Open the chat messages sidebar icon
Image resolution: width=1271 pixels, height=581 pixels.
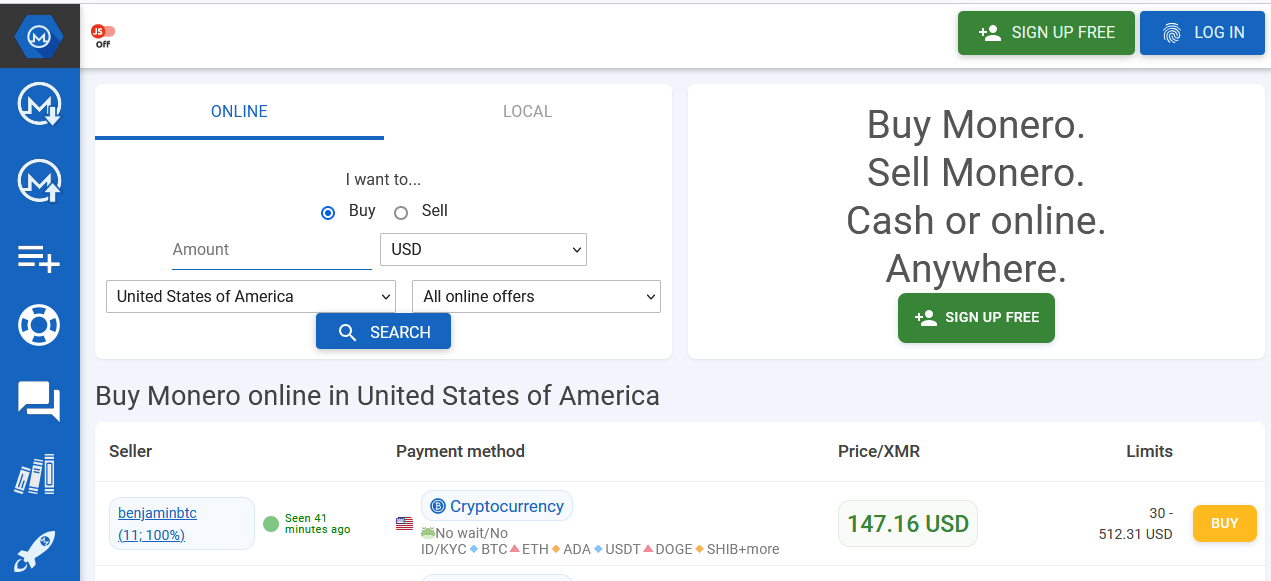coord(40,401)
